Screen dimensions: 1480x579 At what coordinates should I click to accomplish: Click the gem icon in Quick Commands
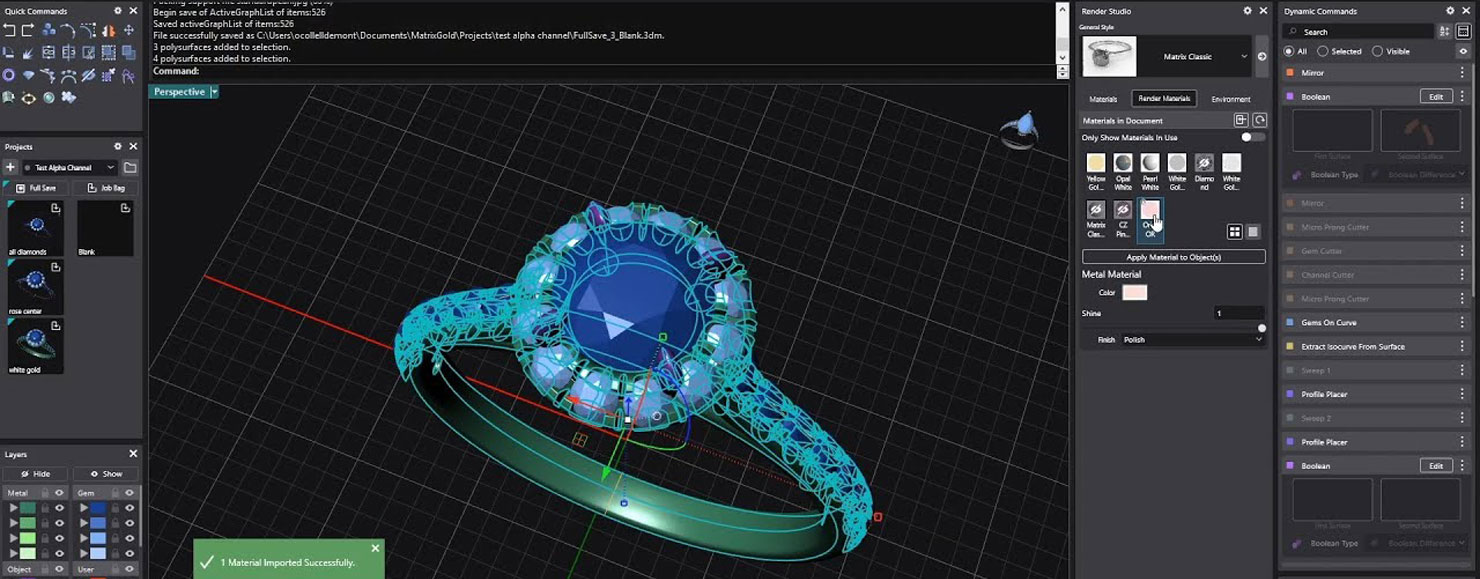(28, 76)
